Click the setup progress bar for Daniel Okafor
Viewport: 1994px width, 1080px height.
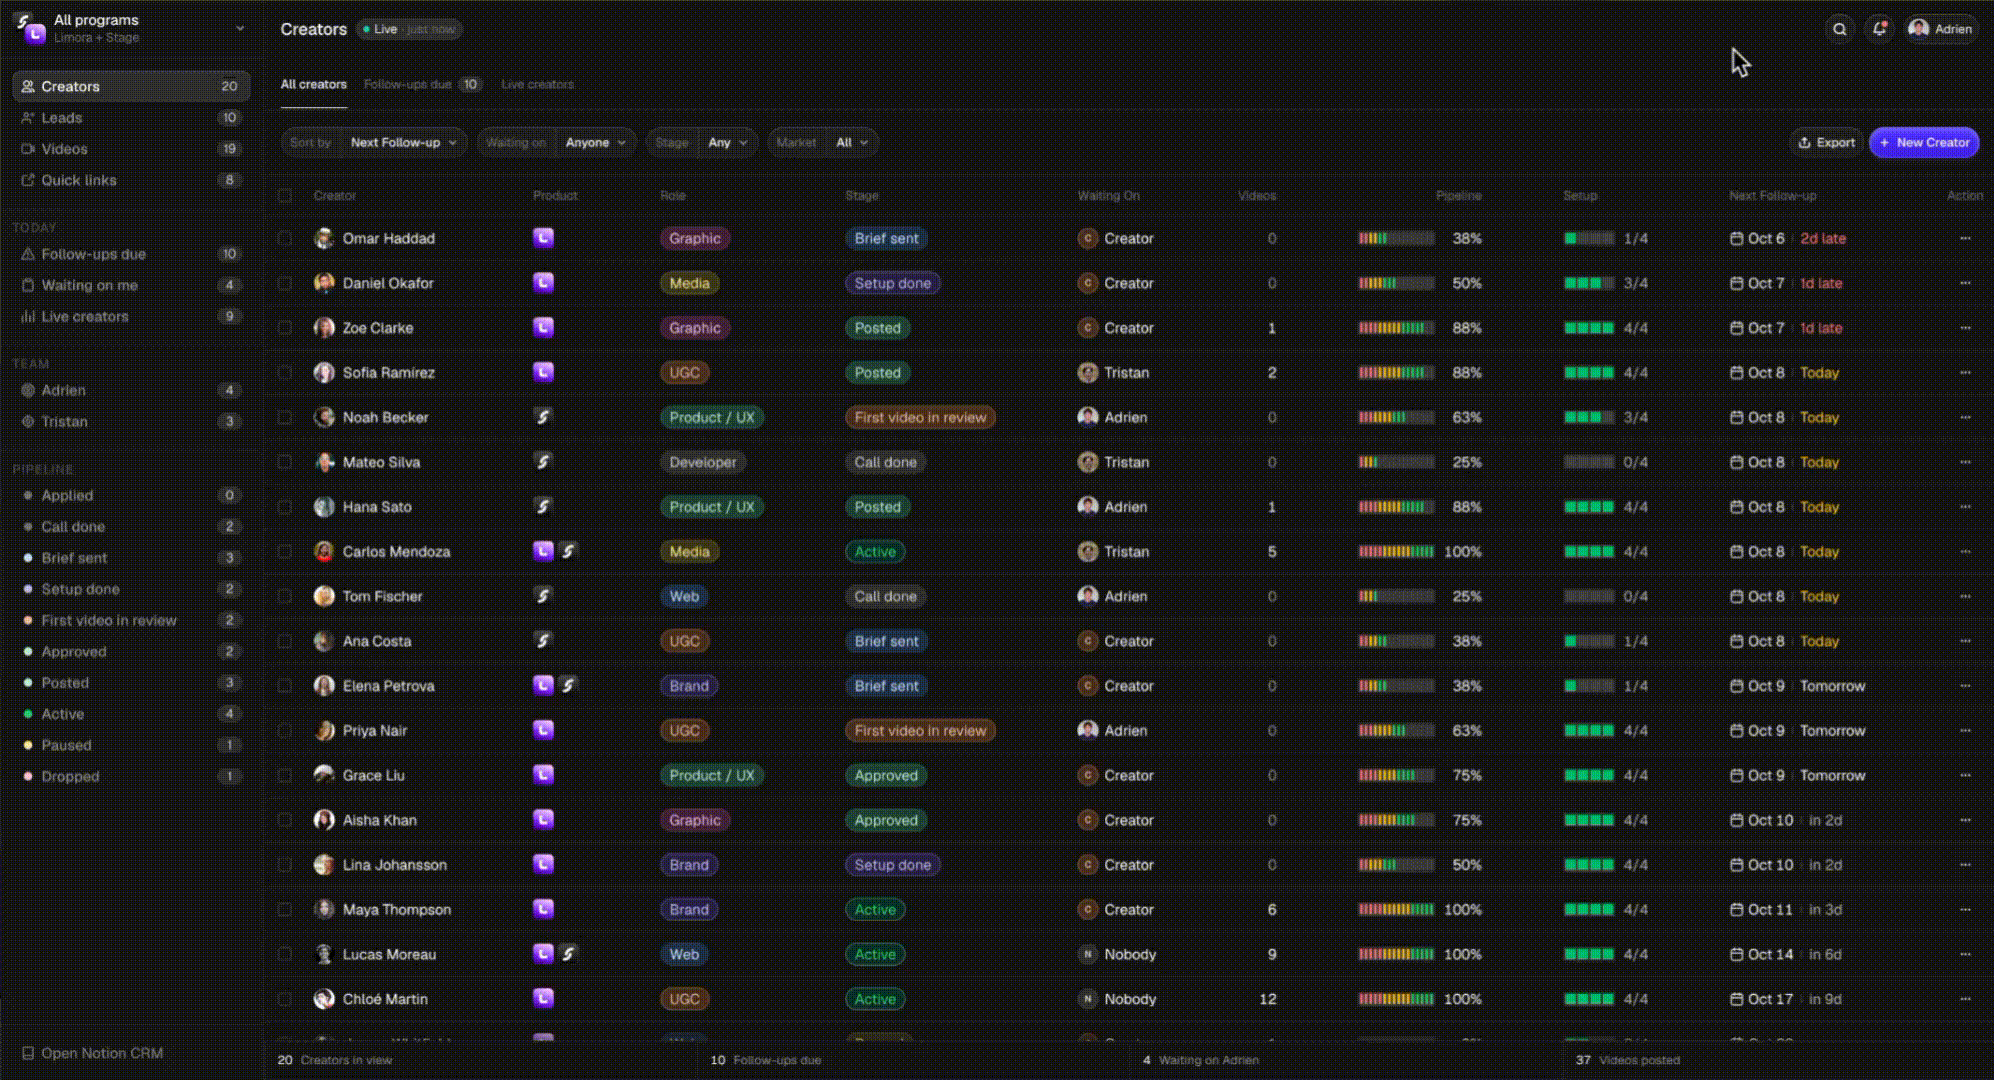click(x=1589, y=283)
